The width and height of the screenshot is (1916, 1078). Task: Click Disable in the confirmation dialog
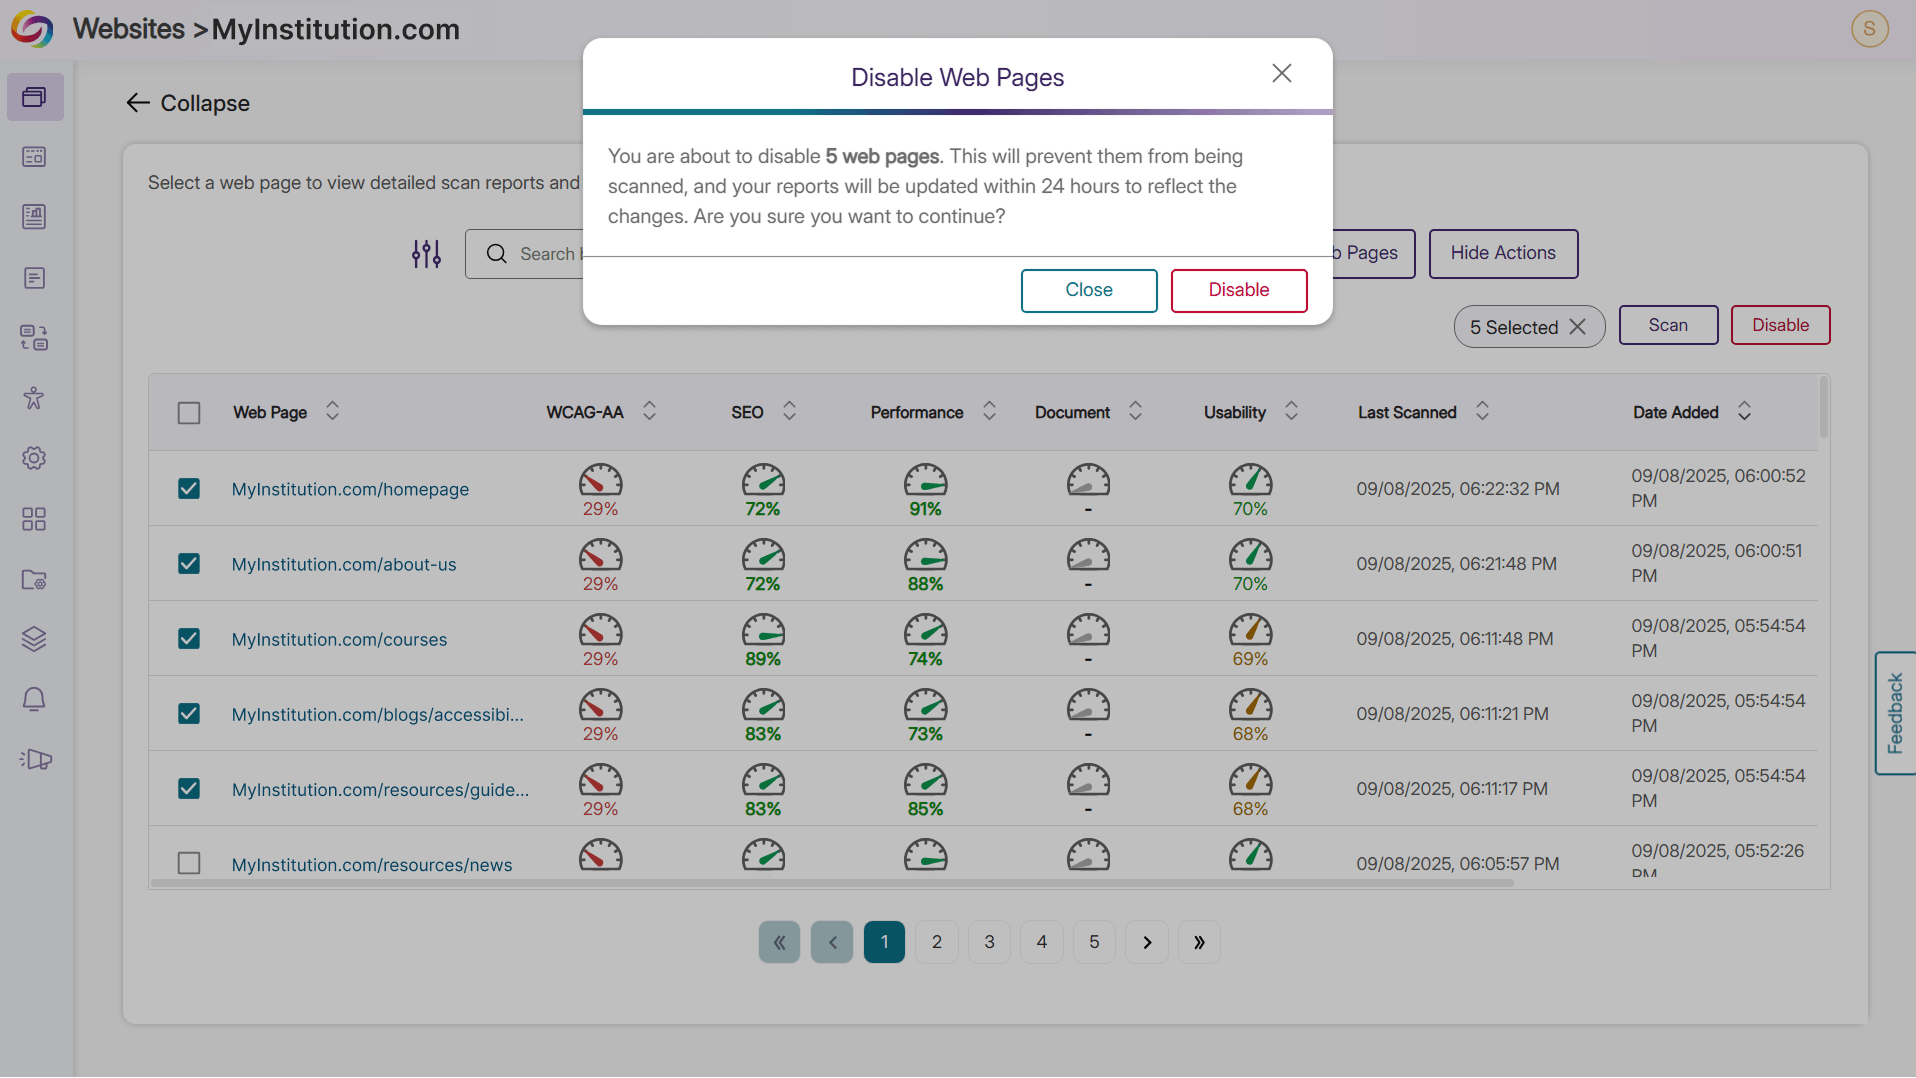1239,290
